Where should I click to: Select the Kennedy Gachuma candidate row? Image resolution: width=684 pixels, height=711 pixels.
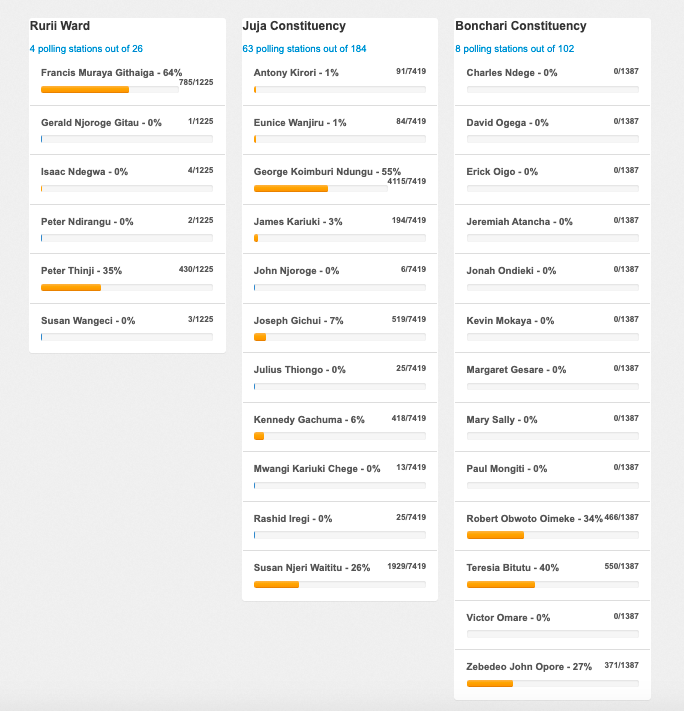(x=340, y=427)
